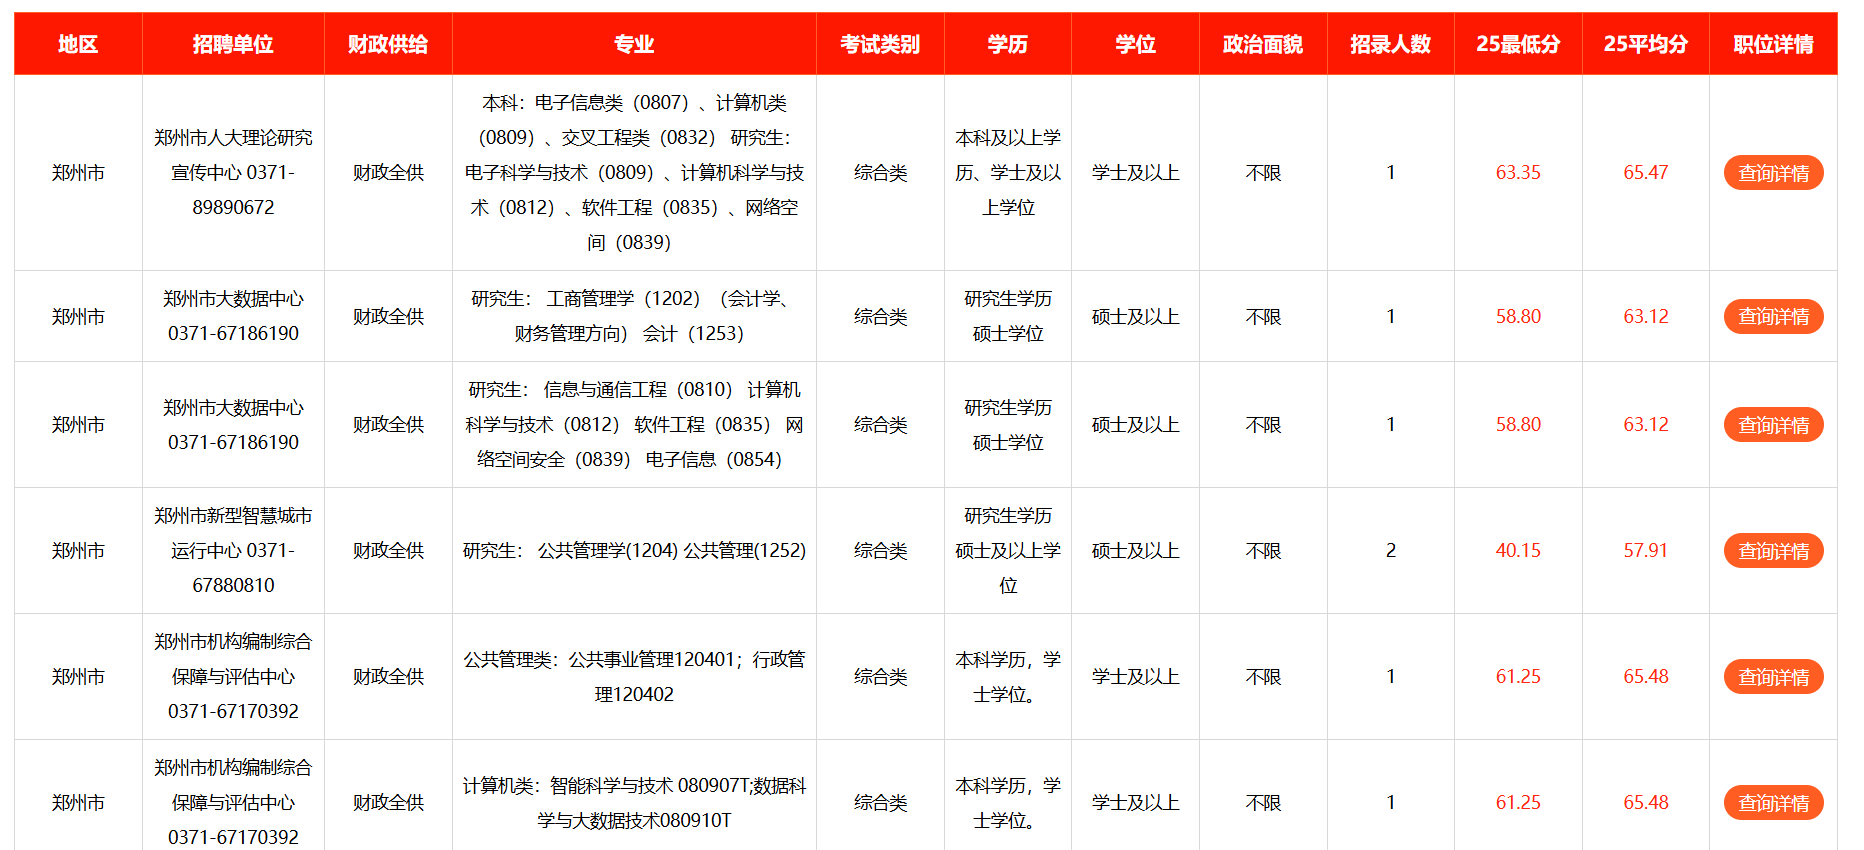Click the 招录人数 column header
Screen dimensions: 1864x850
pos(1390,44)
